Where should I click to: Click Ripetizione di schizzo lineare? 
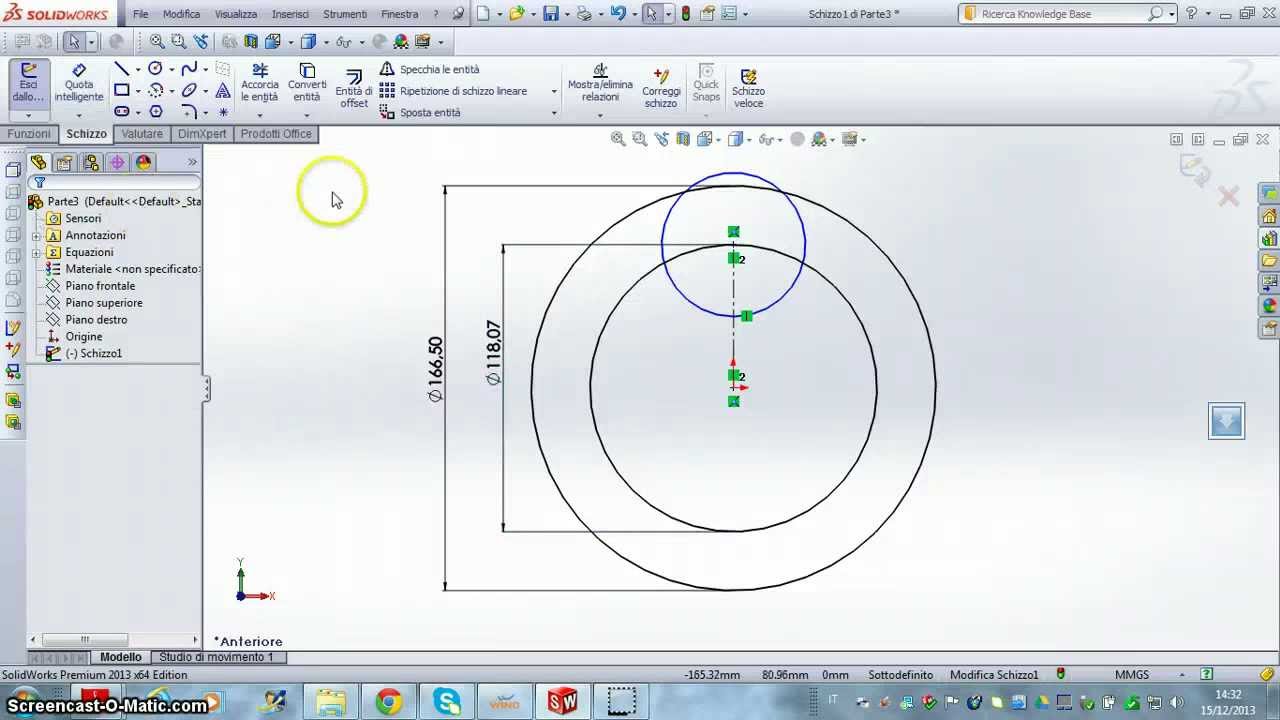coord(453,91)
